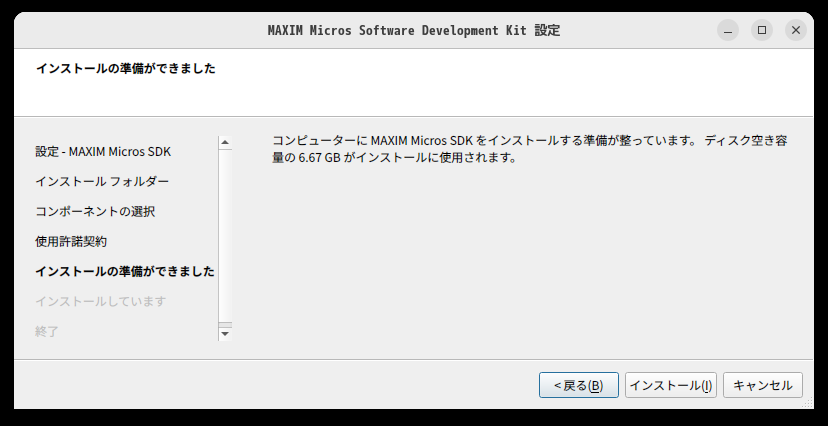Image resolution: width=828 pixels, height=426 pixels.
Task: Click the page header インストールの準備ができました
Action: [126, 68]
